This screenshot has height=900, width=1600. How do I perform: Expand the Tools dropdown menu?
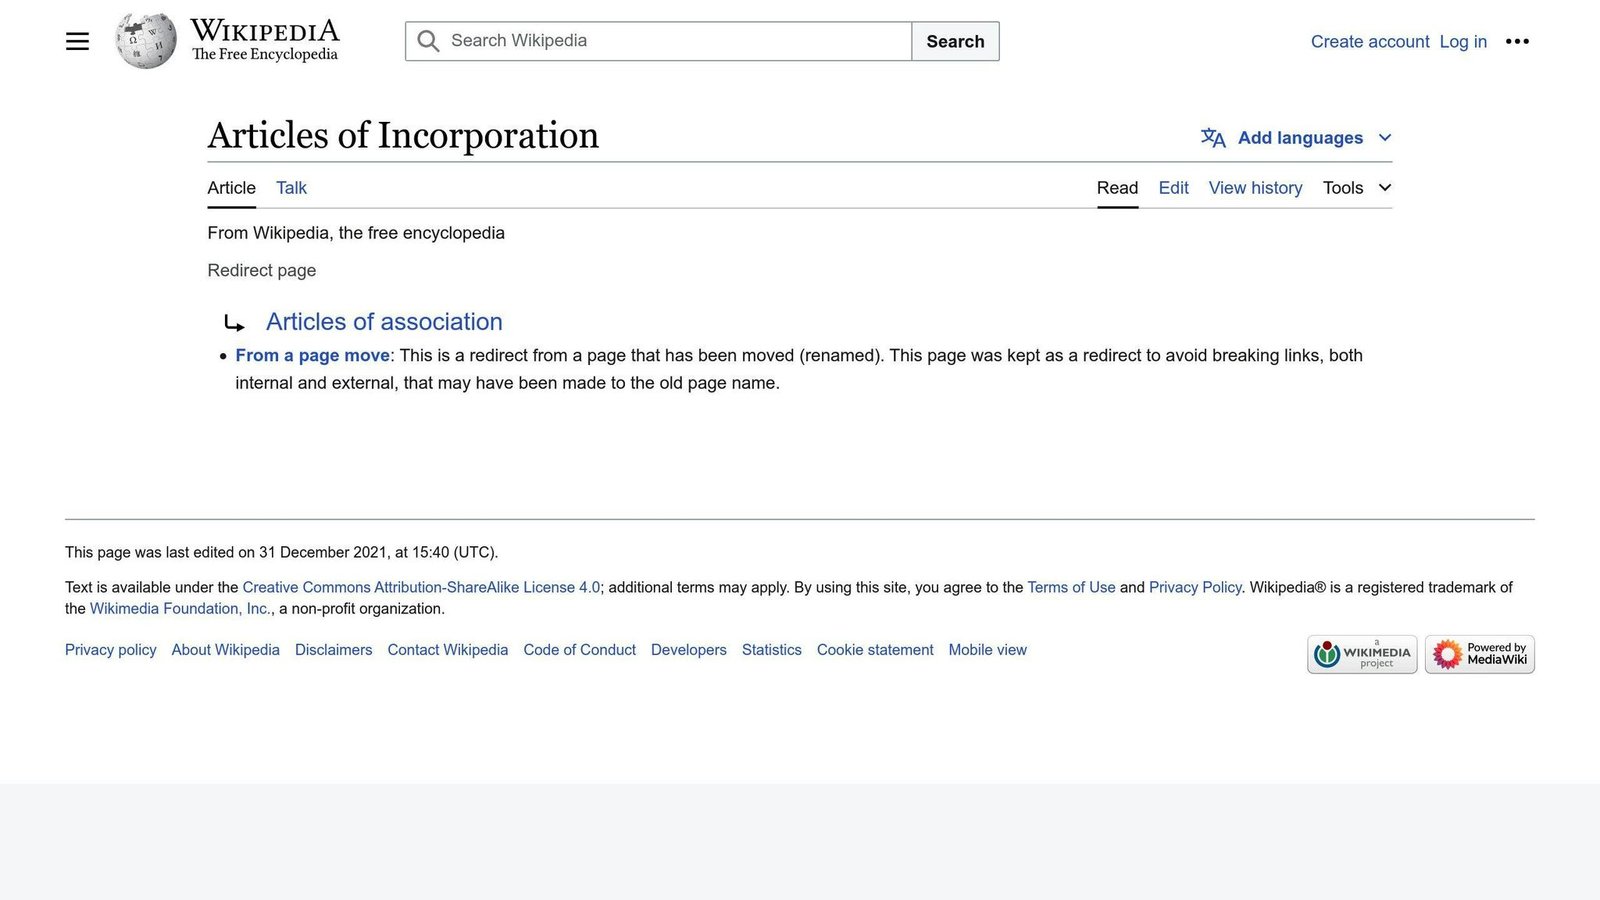1357,188
